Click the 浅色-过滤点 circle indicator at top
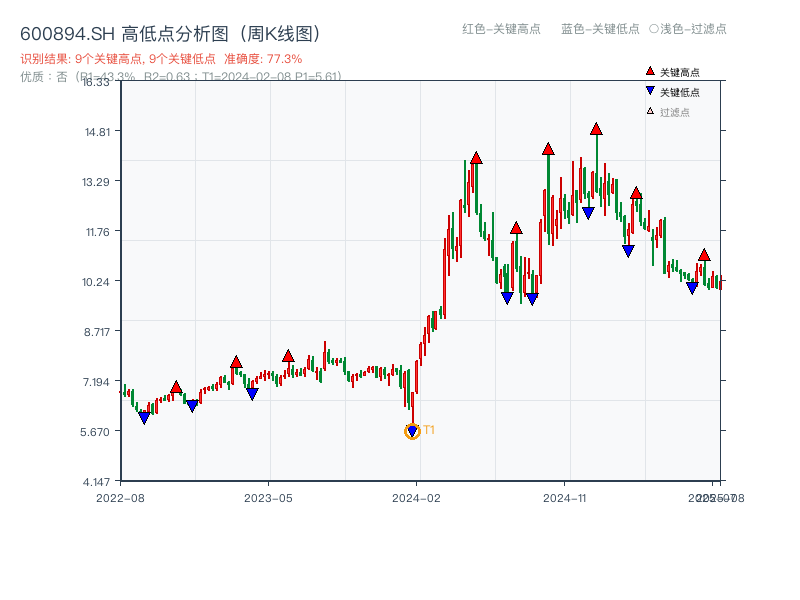The height and width of the screenshot is (600, 800). click(x=653, y=29)
